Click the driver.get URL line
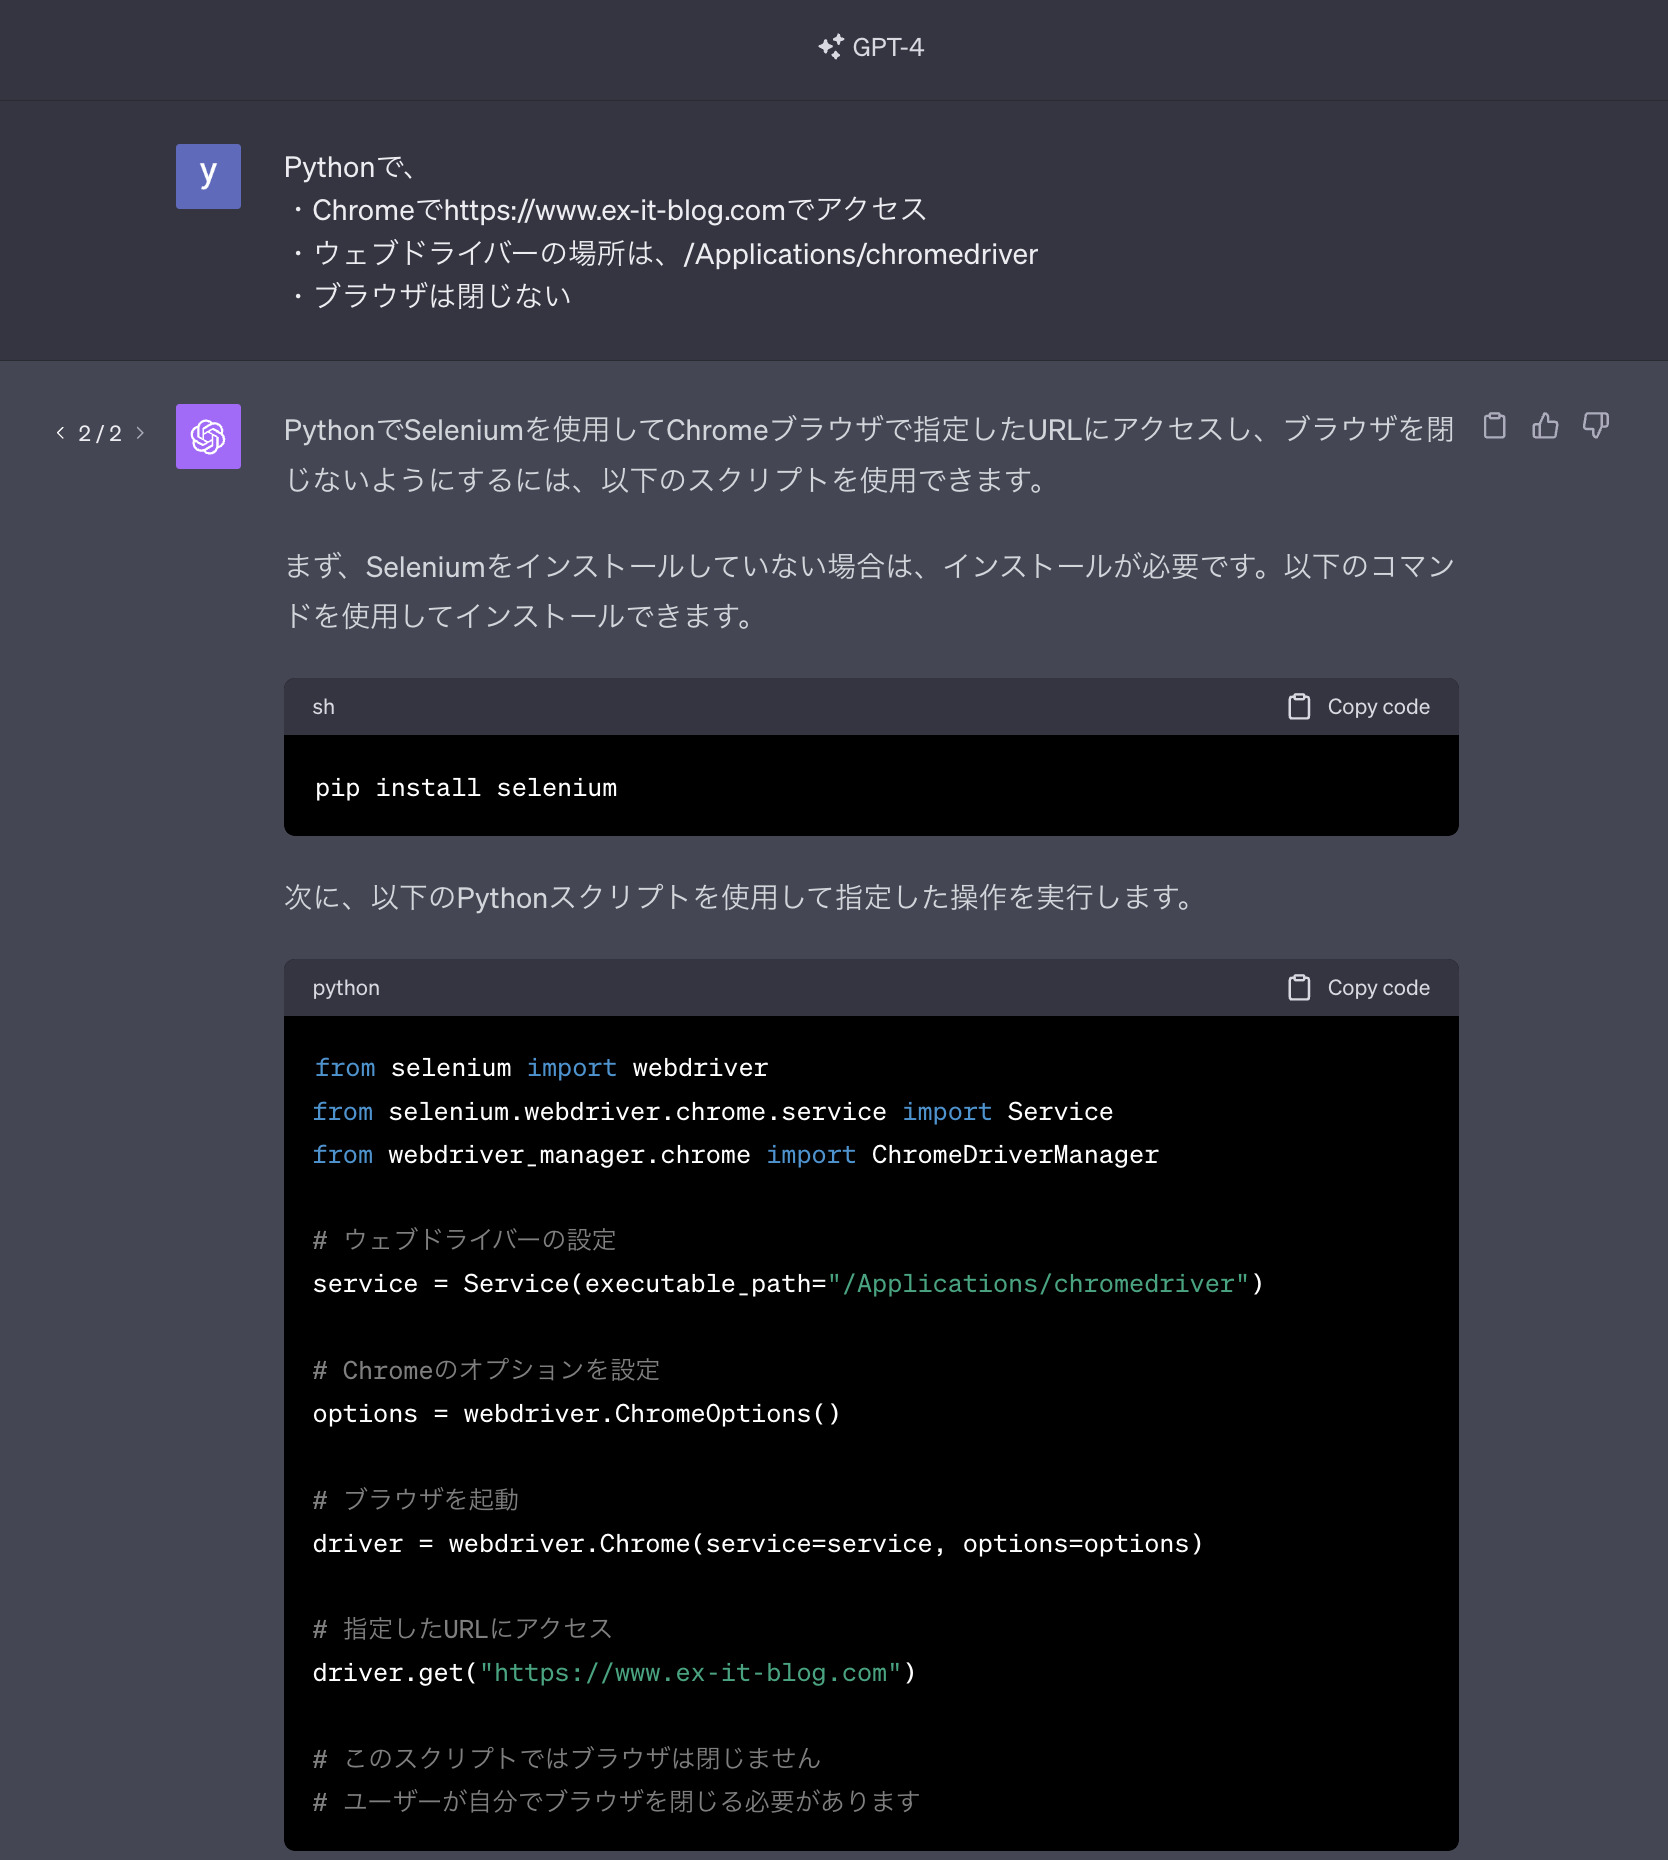This screenshot has width=1668, height=1860. [614, 1673]
